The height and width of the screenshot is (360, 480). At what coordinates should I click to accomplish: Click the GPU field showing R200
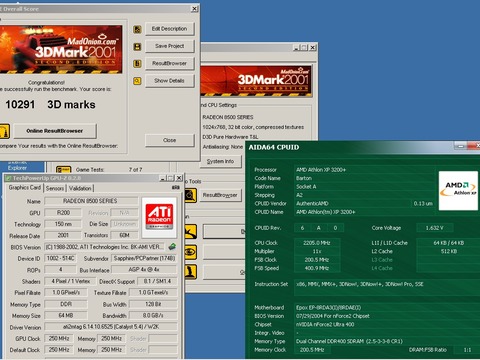63,213
